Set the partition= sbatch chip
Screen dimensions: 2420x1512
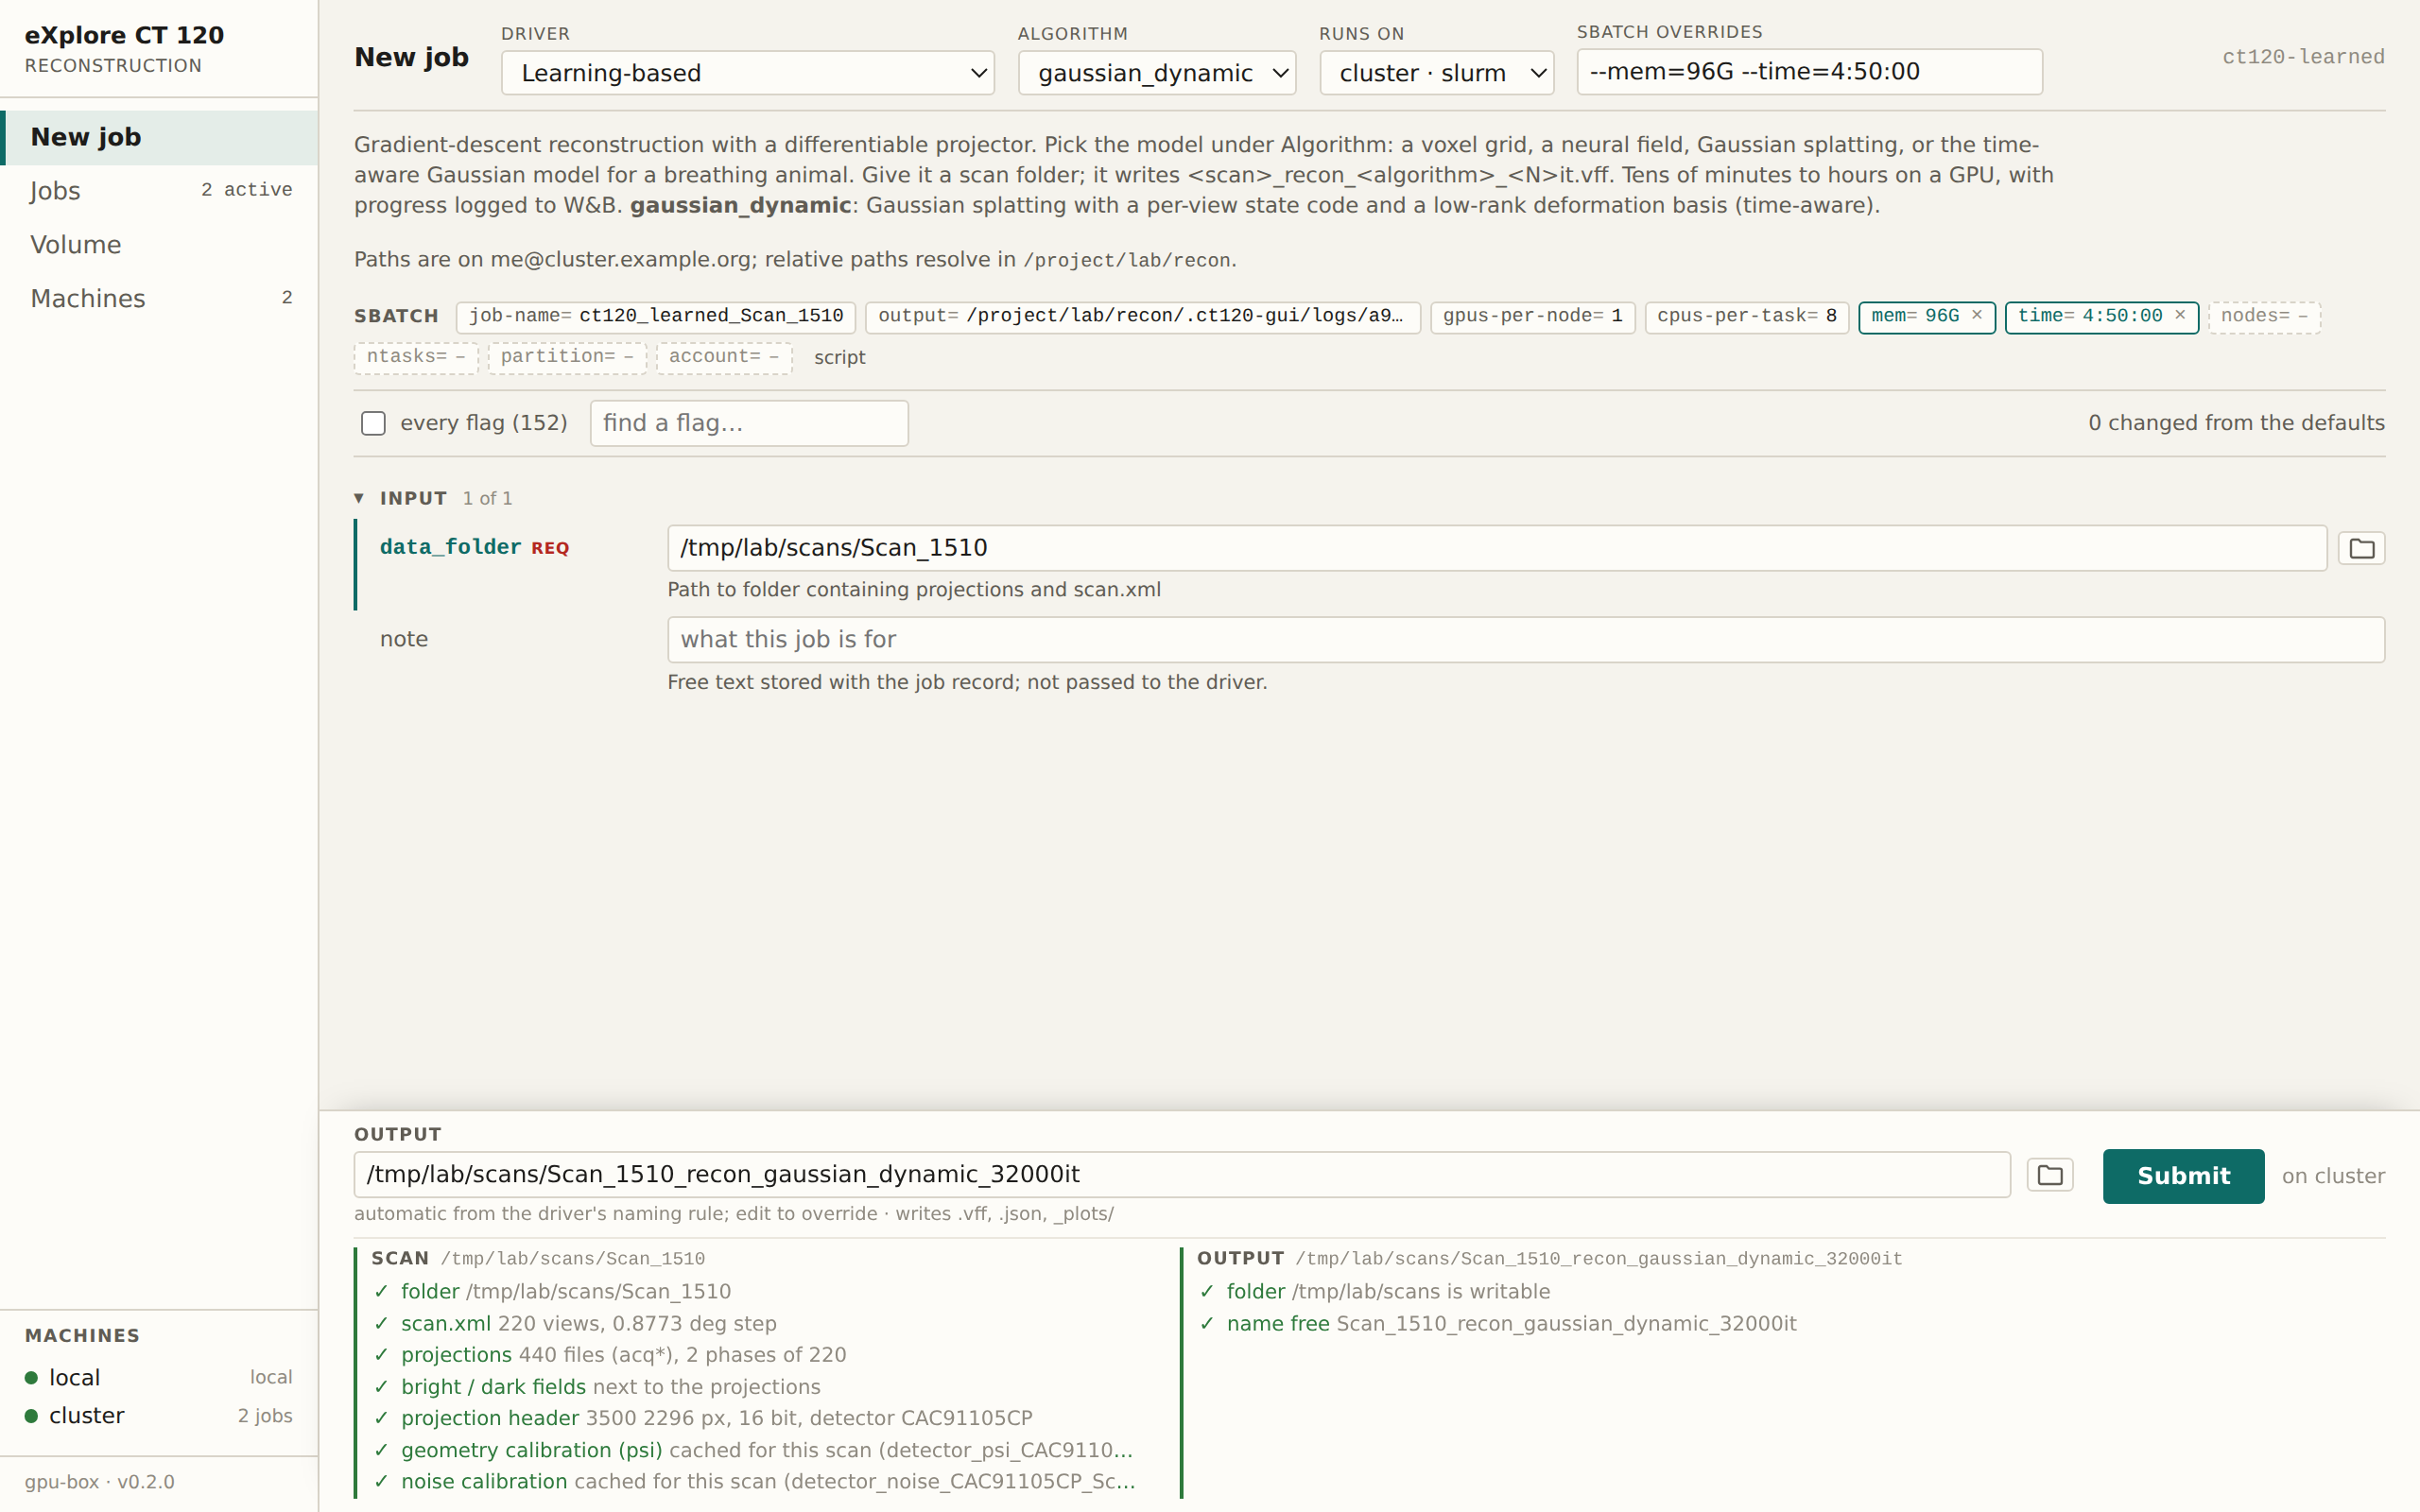coord(567,358)
